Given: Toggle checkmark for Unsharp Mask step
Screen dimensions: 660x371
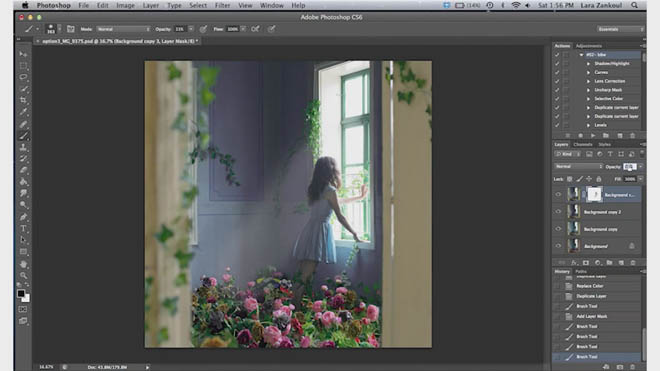Looking at the screenshot, I should click(557, 90).
